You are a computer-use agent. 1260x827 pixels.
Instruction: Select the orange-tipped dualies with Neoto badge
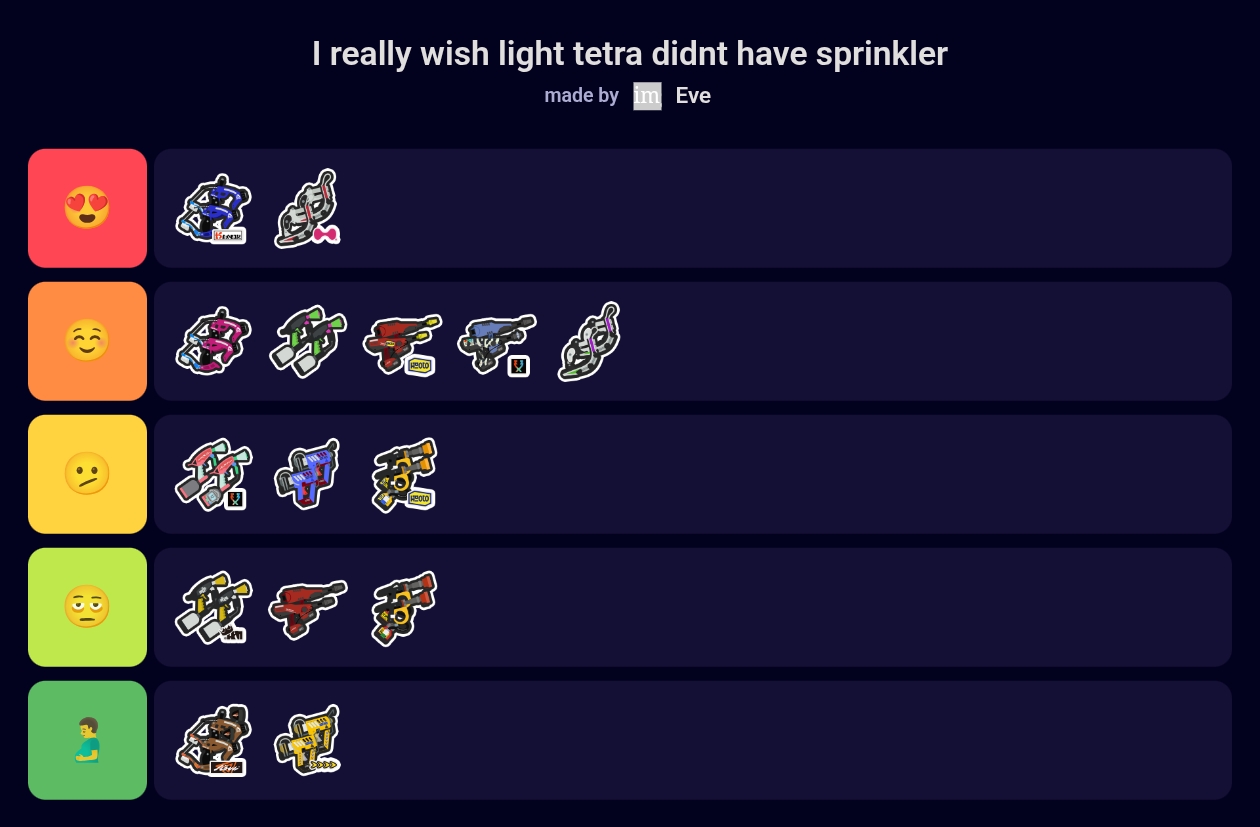[402, 474]
